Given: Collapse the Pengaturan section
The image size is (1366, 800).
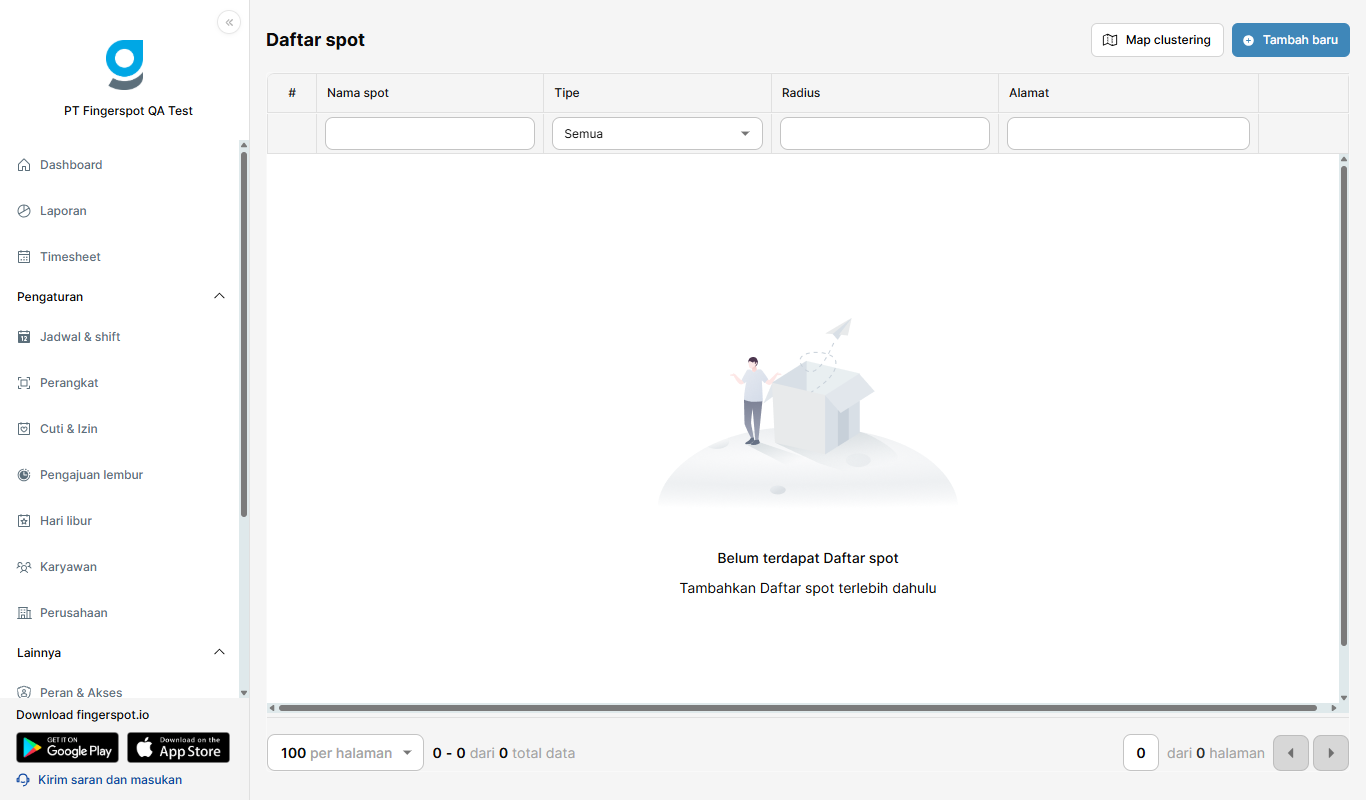Looking at the screenshot, I should 220,296.
